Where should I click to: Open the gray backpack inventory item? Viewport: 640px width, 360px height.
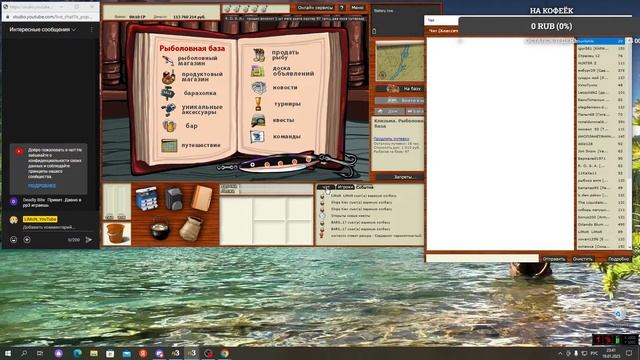(x=174, y=199)
